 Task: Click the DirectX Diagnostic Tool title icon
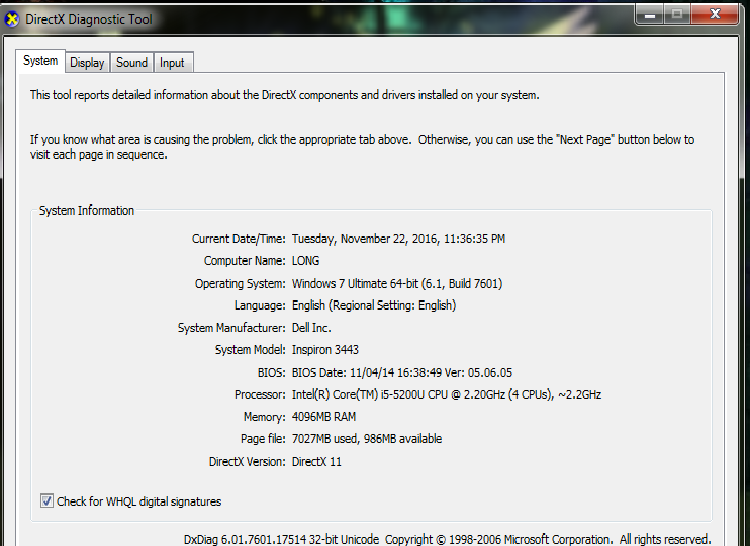click(11, 20)
